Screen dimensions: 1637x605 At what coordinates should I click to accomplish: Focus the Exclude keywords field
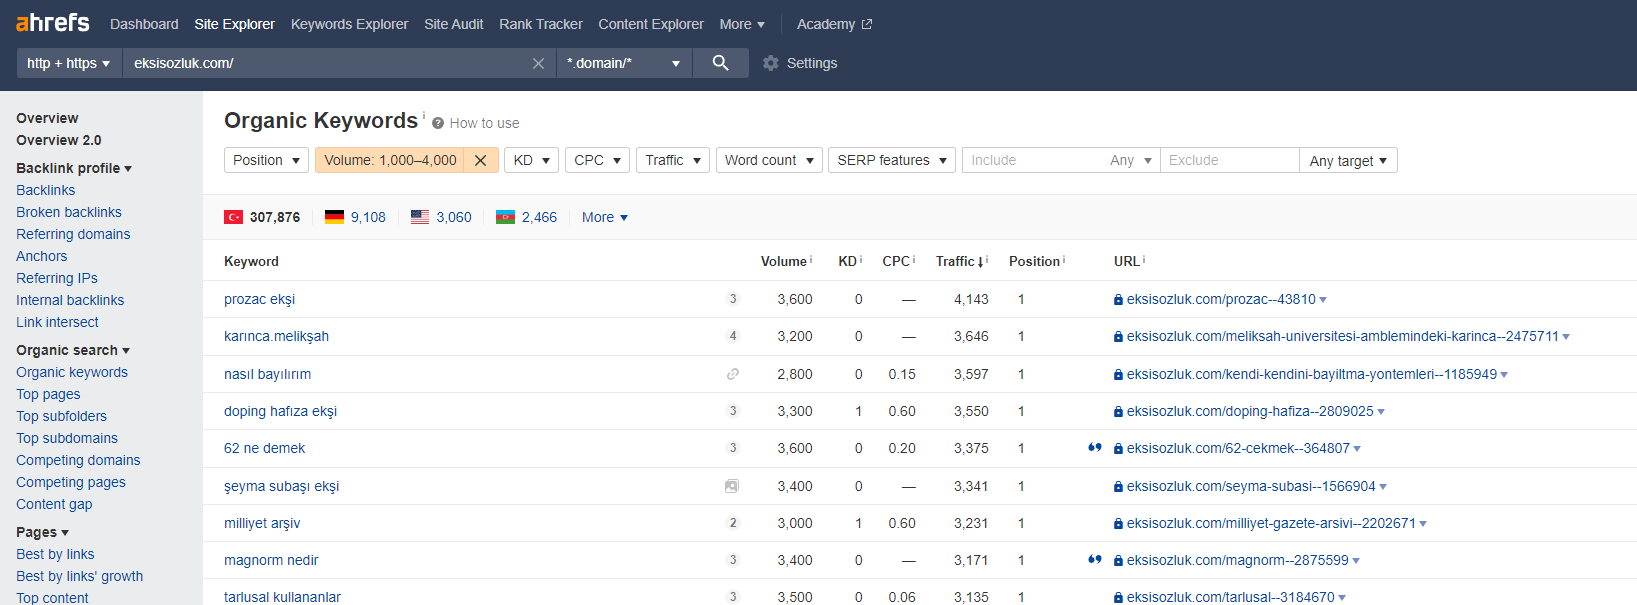1229,160
